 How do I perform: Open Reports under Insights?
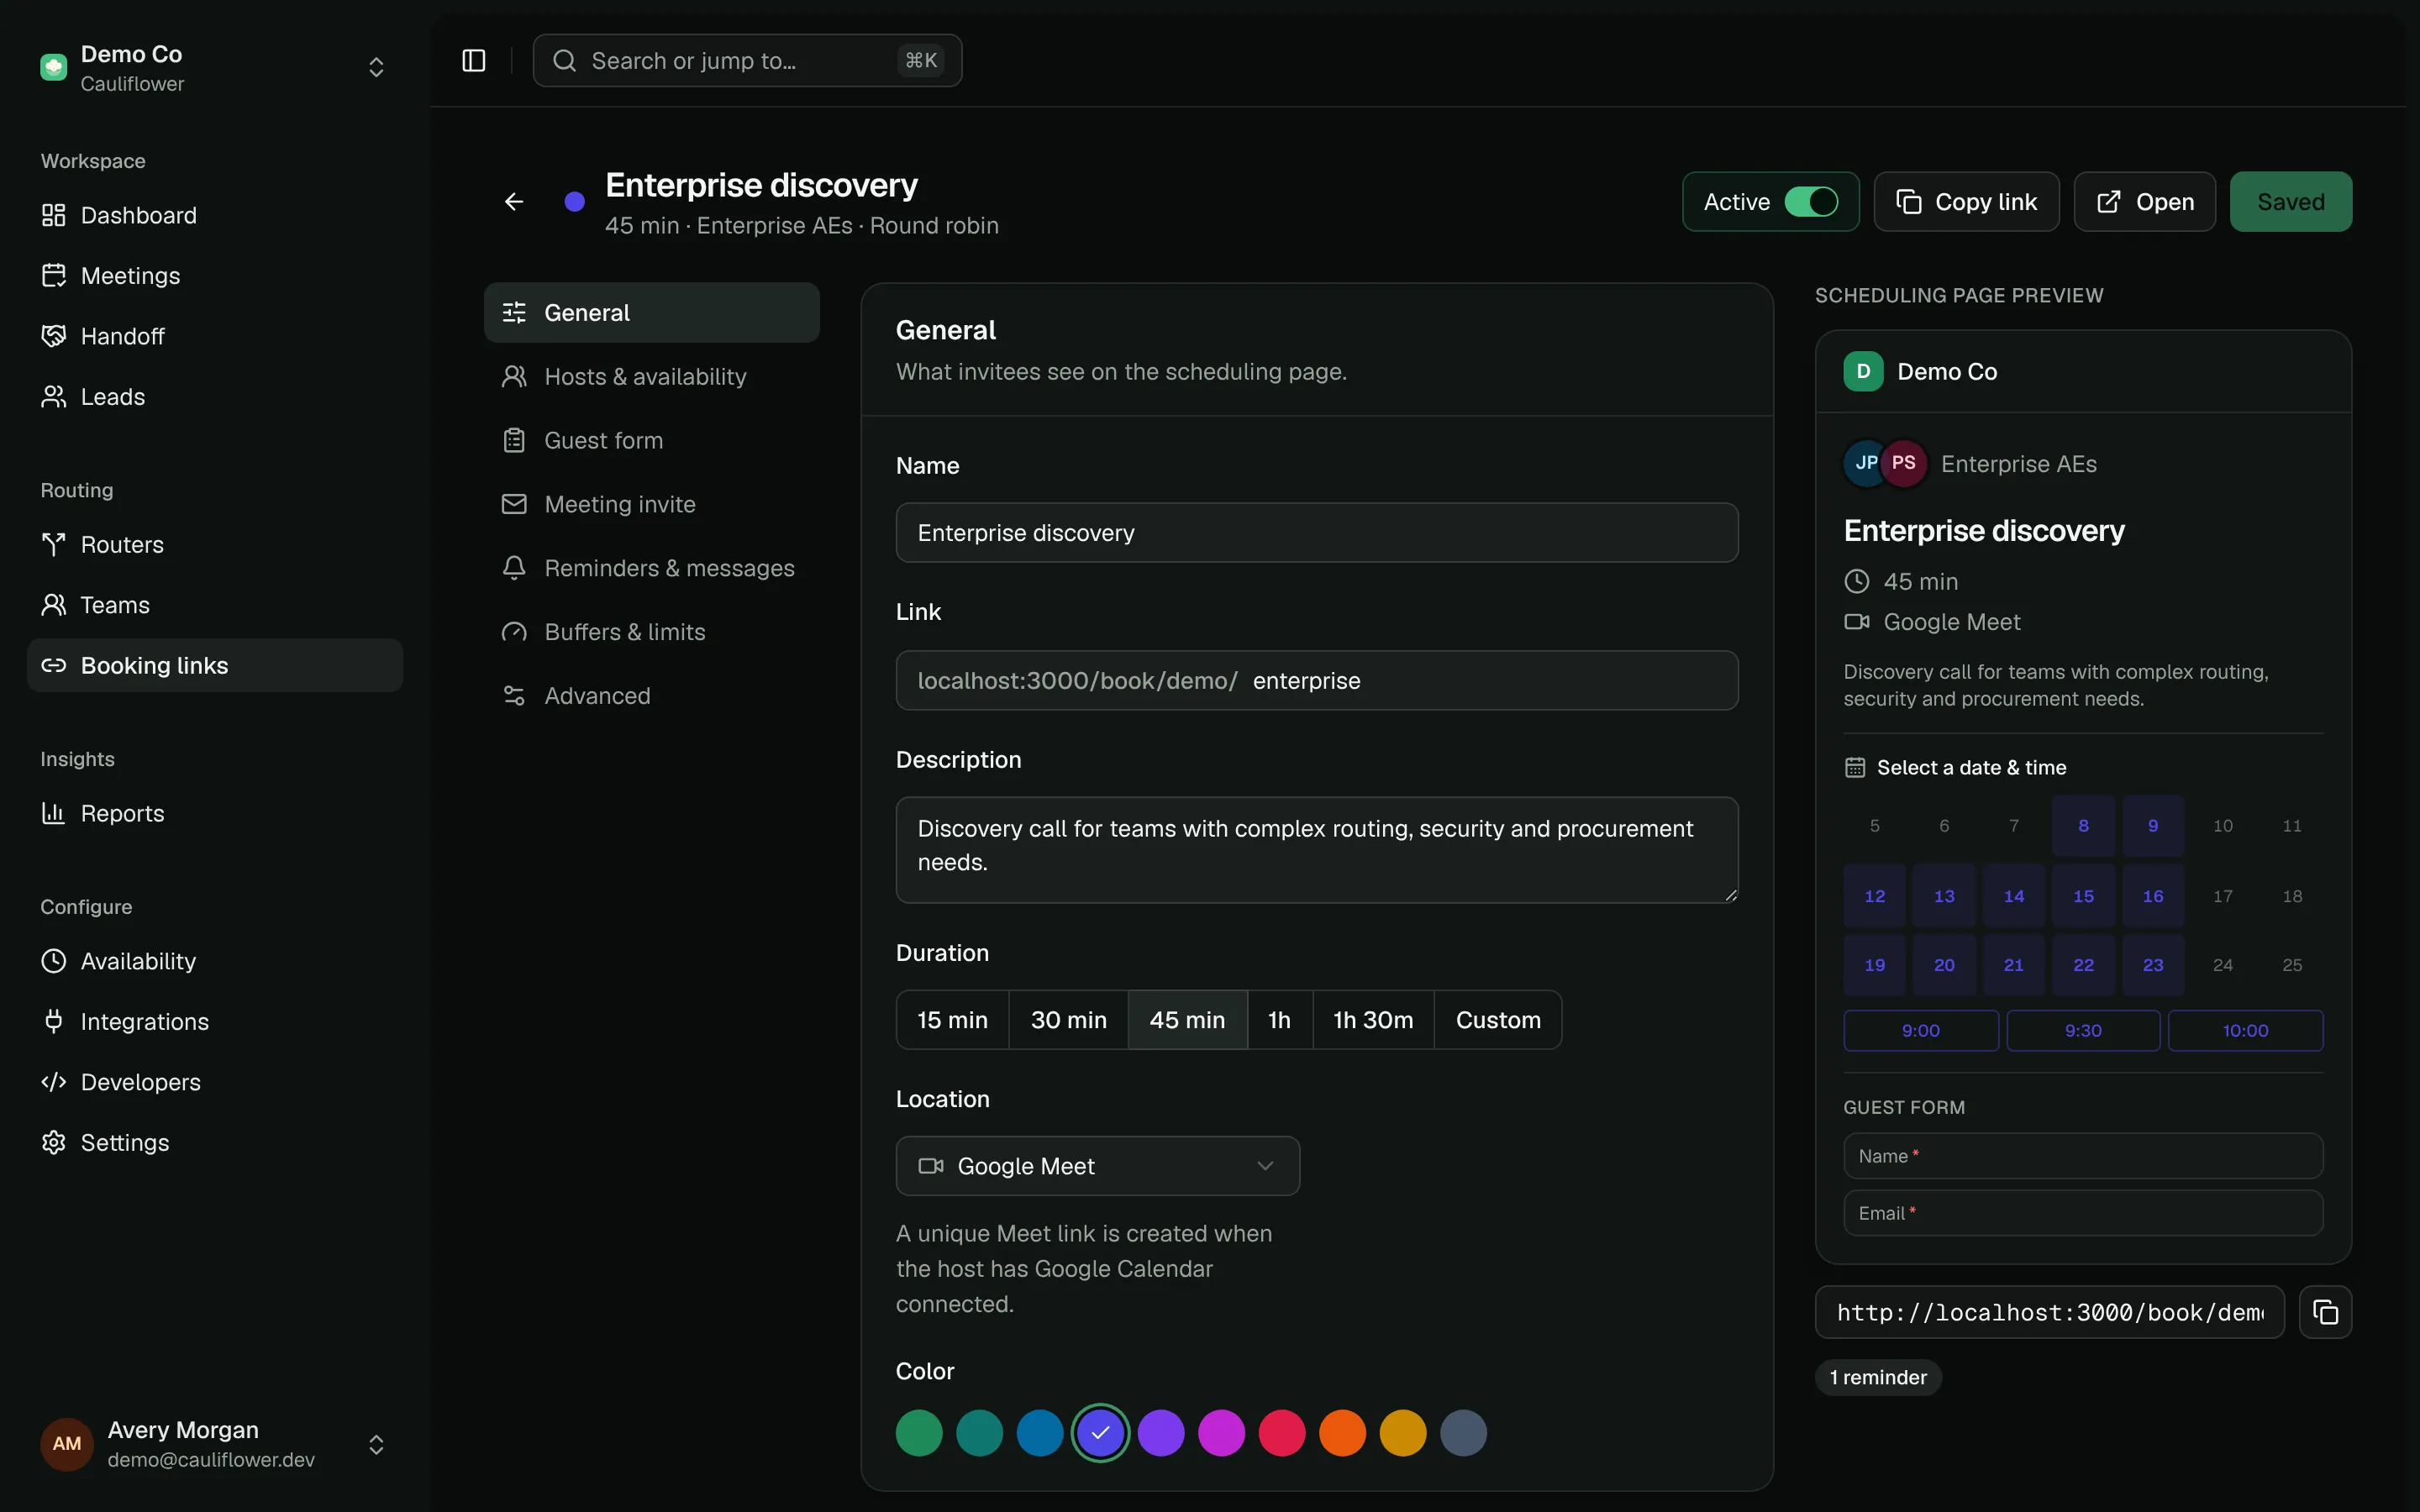tap(215, 814)
